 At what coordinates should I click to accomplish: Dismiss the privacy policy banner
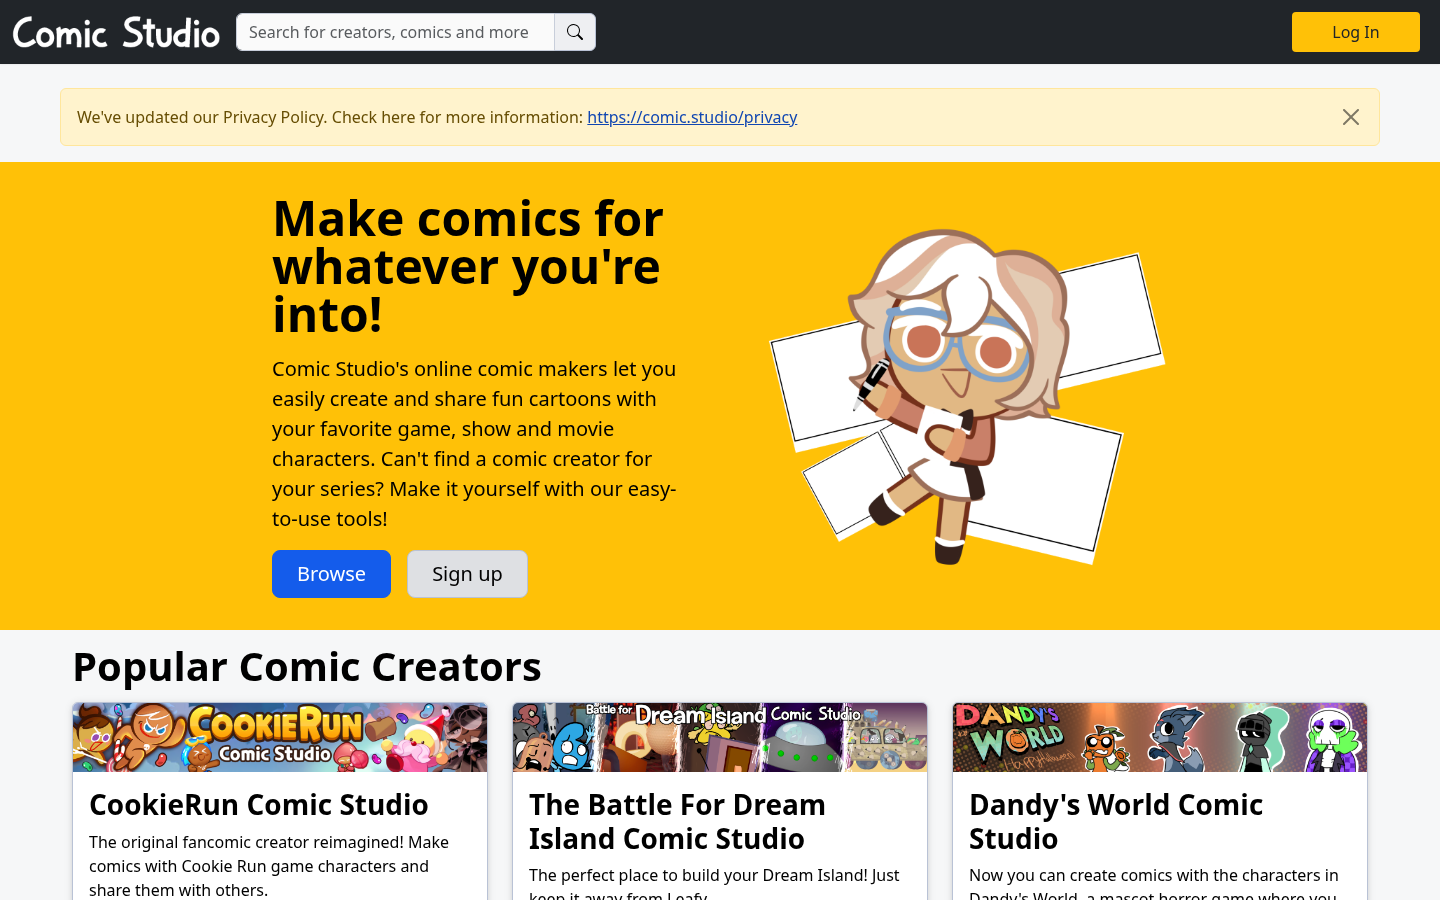click(x=1351, y=117)
